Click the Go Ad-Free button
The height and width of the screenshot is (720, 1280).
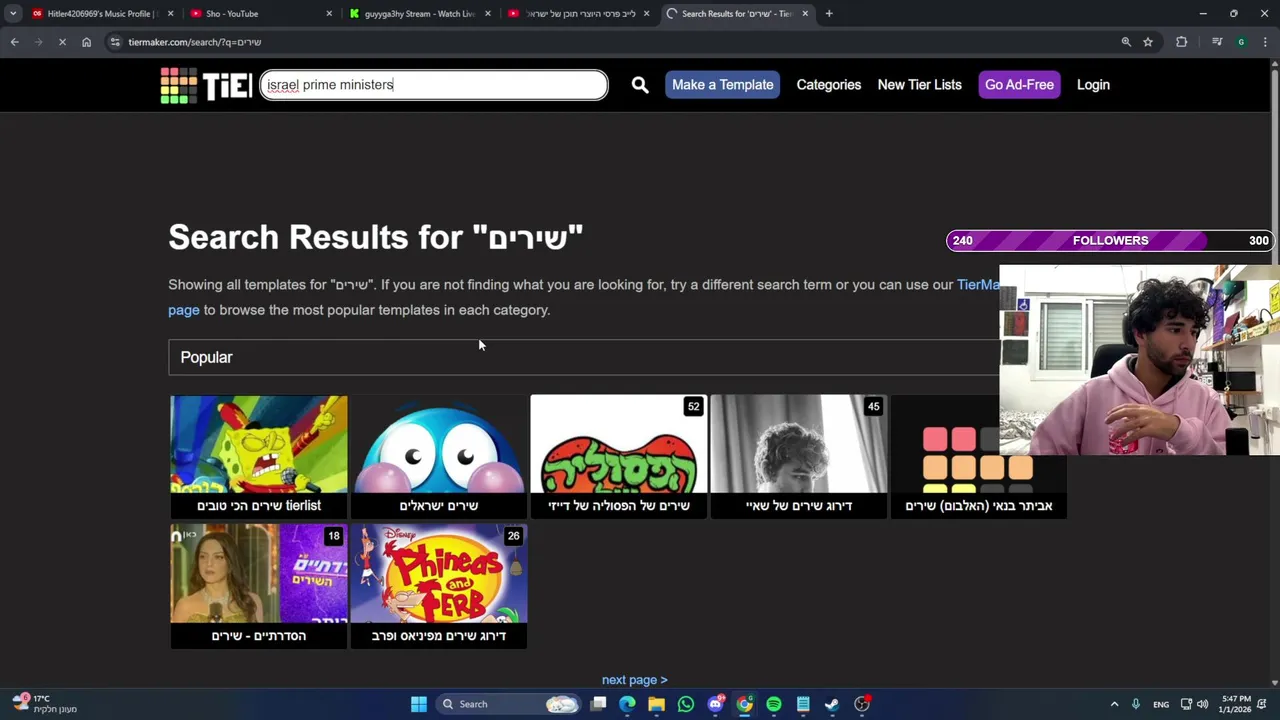pyautogui.click(x=1019, y=85)
